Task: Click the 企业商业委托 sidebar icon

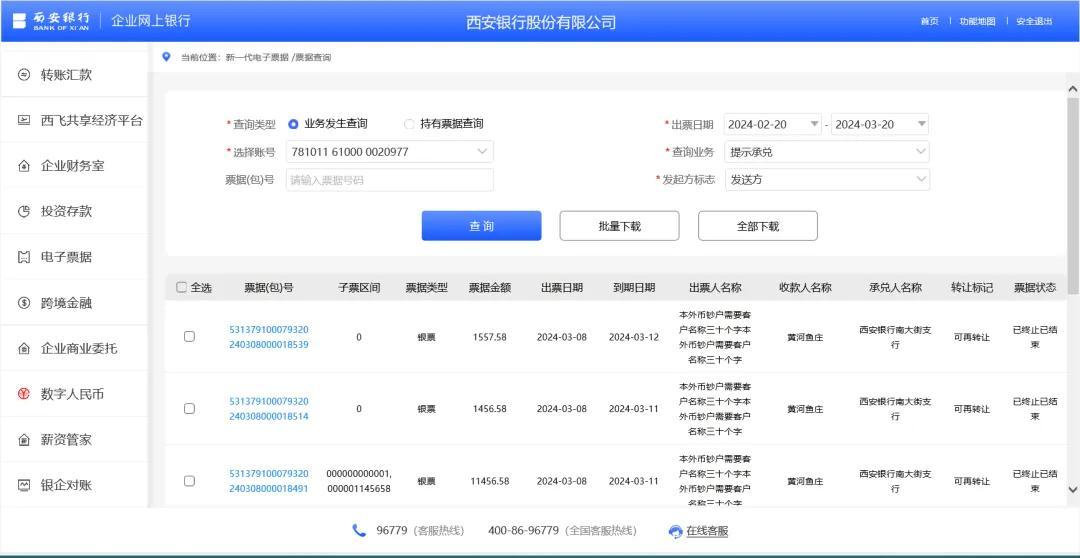Action: pyautogui.click(x=24, y=349)
